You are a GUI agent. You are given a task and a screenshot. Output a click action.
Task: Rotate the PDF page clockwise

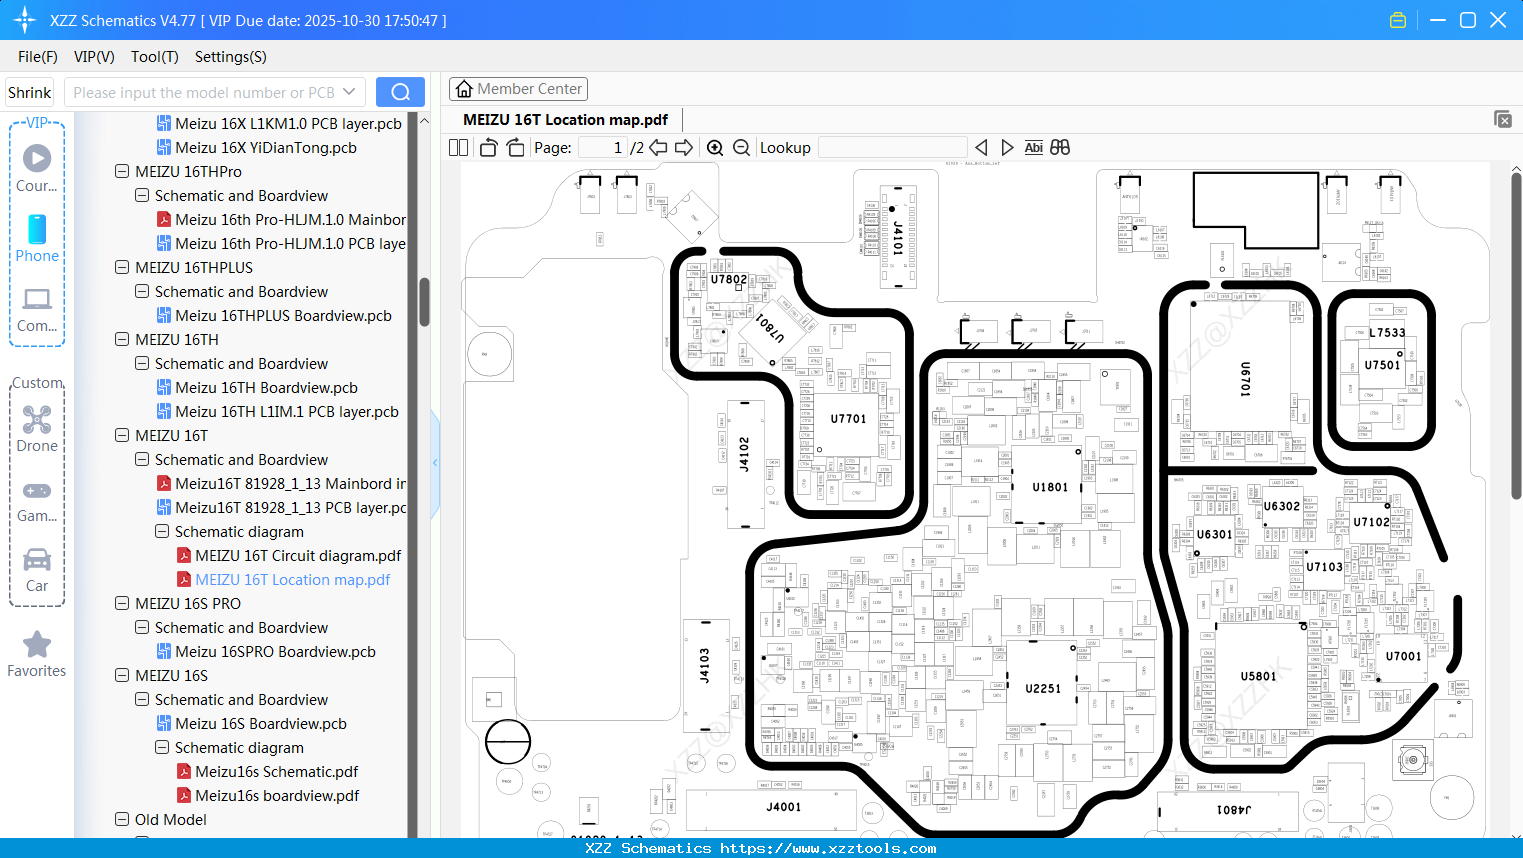[x=514, y=147]
